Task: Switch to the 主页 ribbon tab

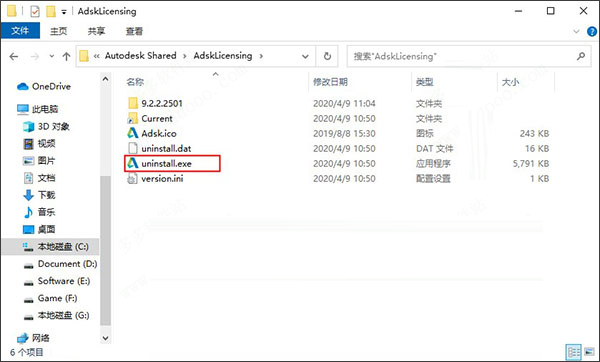Action: click(58, 31)
